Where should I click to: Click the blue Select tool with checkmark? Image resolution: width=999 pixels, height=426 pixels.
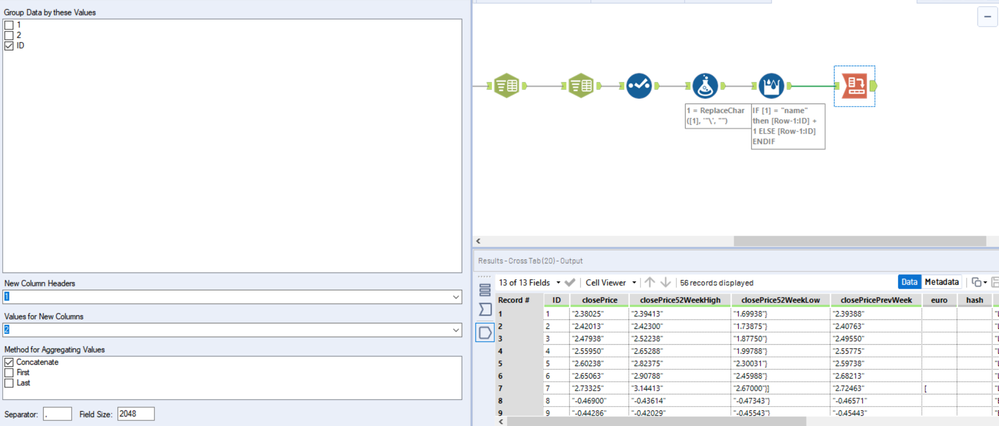[638, 86]
